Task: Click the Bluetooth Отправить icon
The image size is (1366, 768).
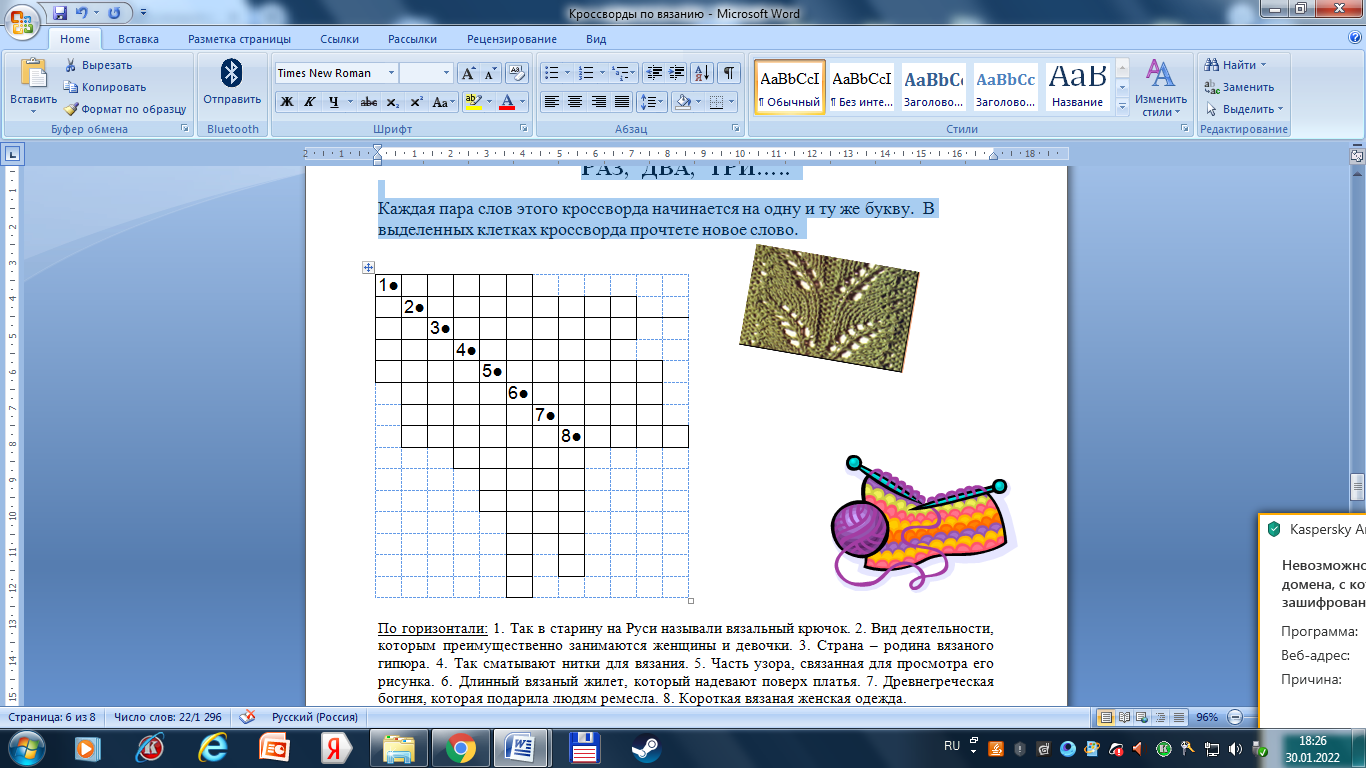Action: point(232,75)
